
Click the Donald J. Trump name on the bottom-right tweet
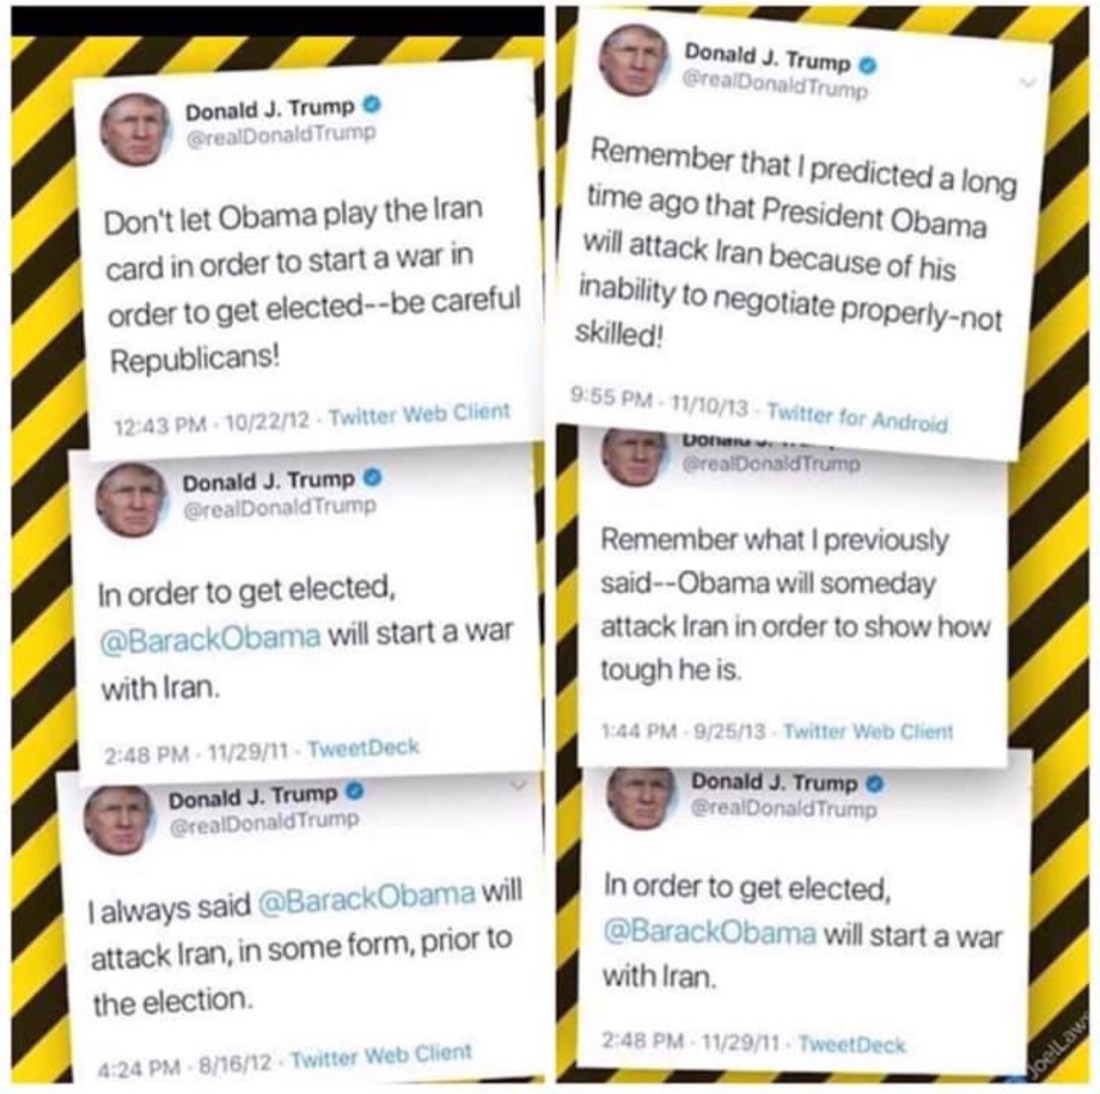point(775,782)
